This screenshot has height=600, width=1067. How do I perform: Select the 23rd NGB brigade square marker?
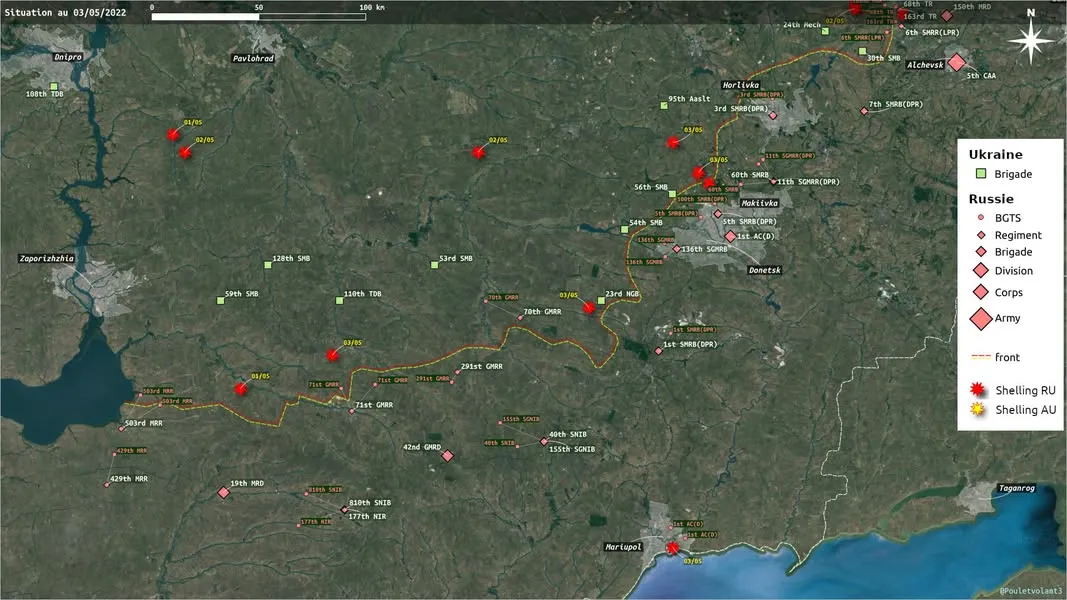coord(602,300)
